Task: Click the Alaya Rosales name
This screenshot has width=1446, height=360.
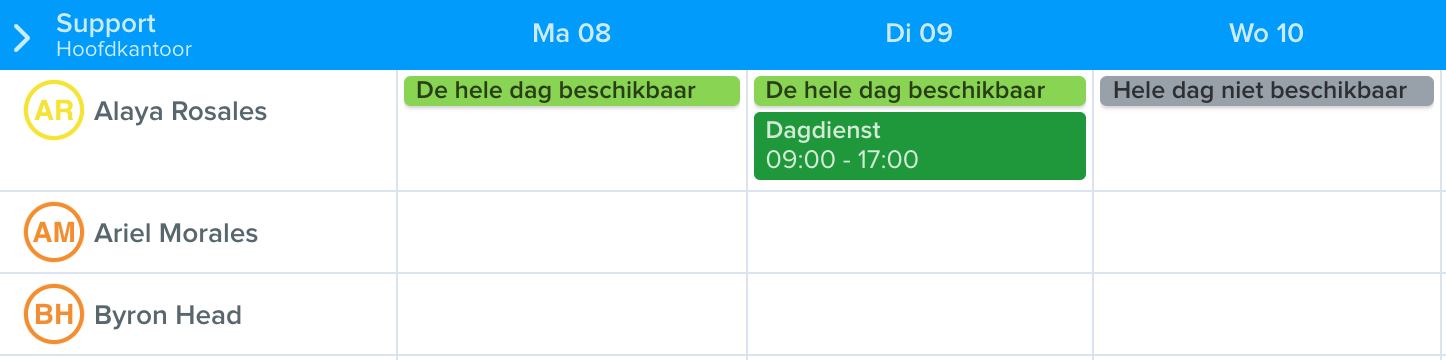Action: click(181, 112)
